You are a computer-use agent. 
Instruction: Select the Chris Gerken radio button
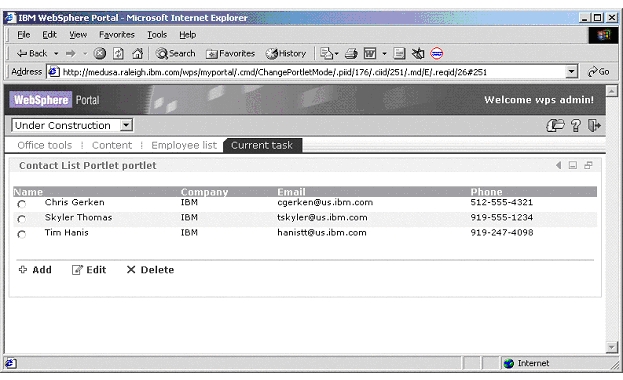22,204
